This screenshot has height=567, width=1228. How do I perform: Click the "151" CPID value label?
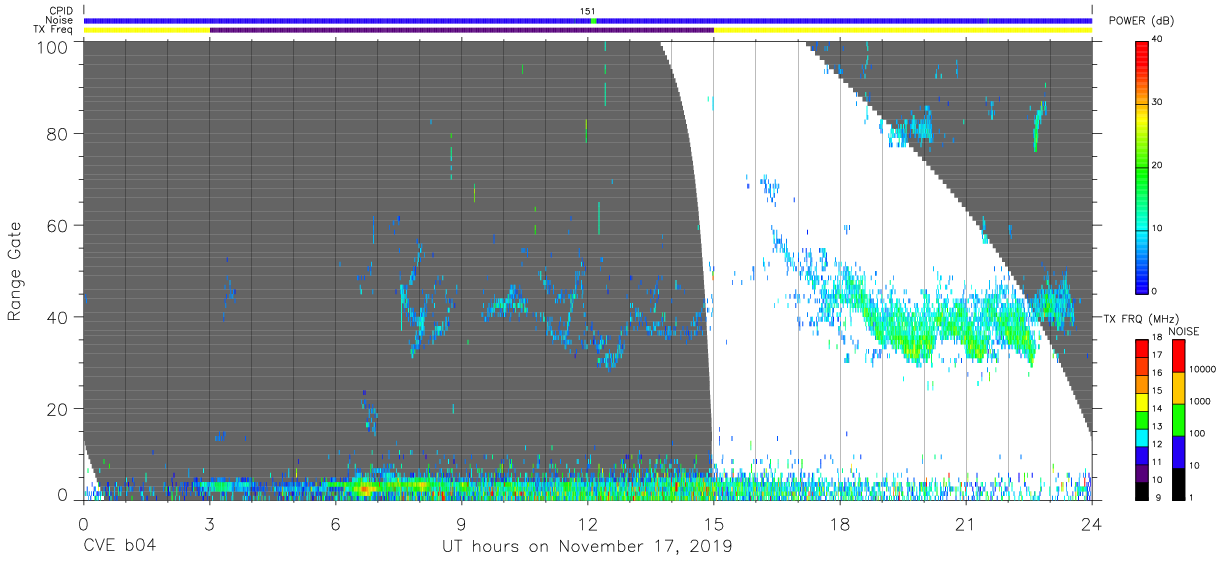click(588, 11)
